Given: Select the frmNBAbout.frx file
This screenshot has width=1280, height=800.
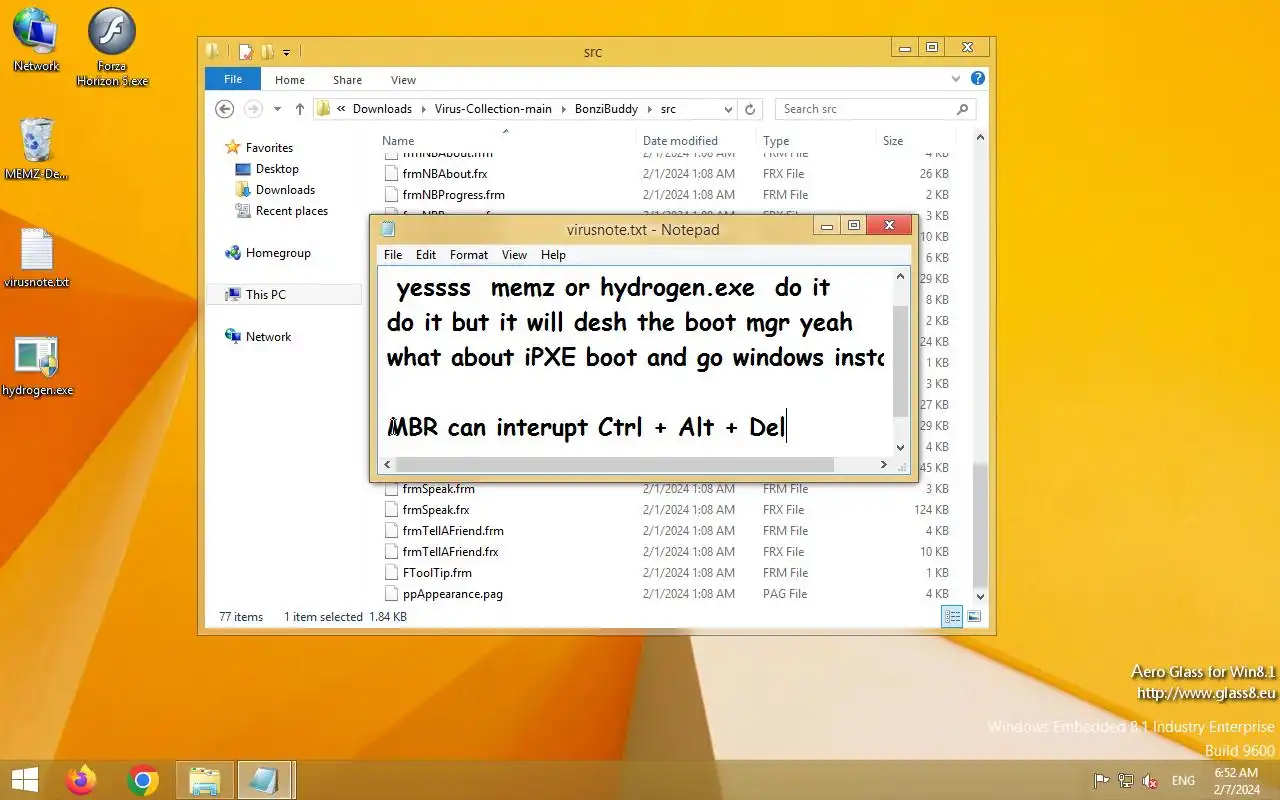Looking at the screenshot, I should point(445,174).
